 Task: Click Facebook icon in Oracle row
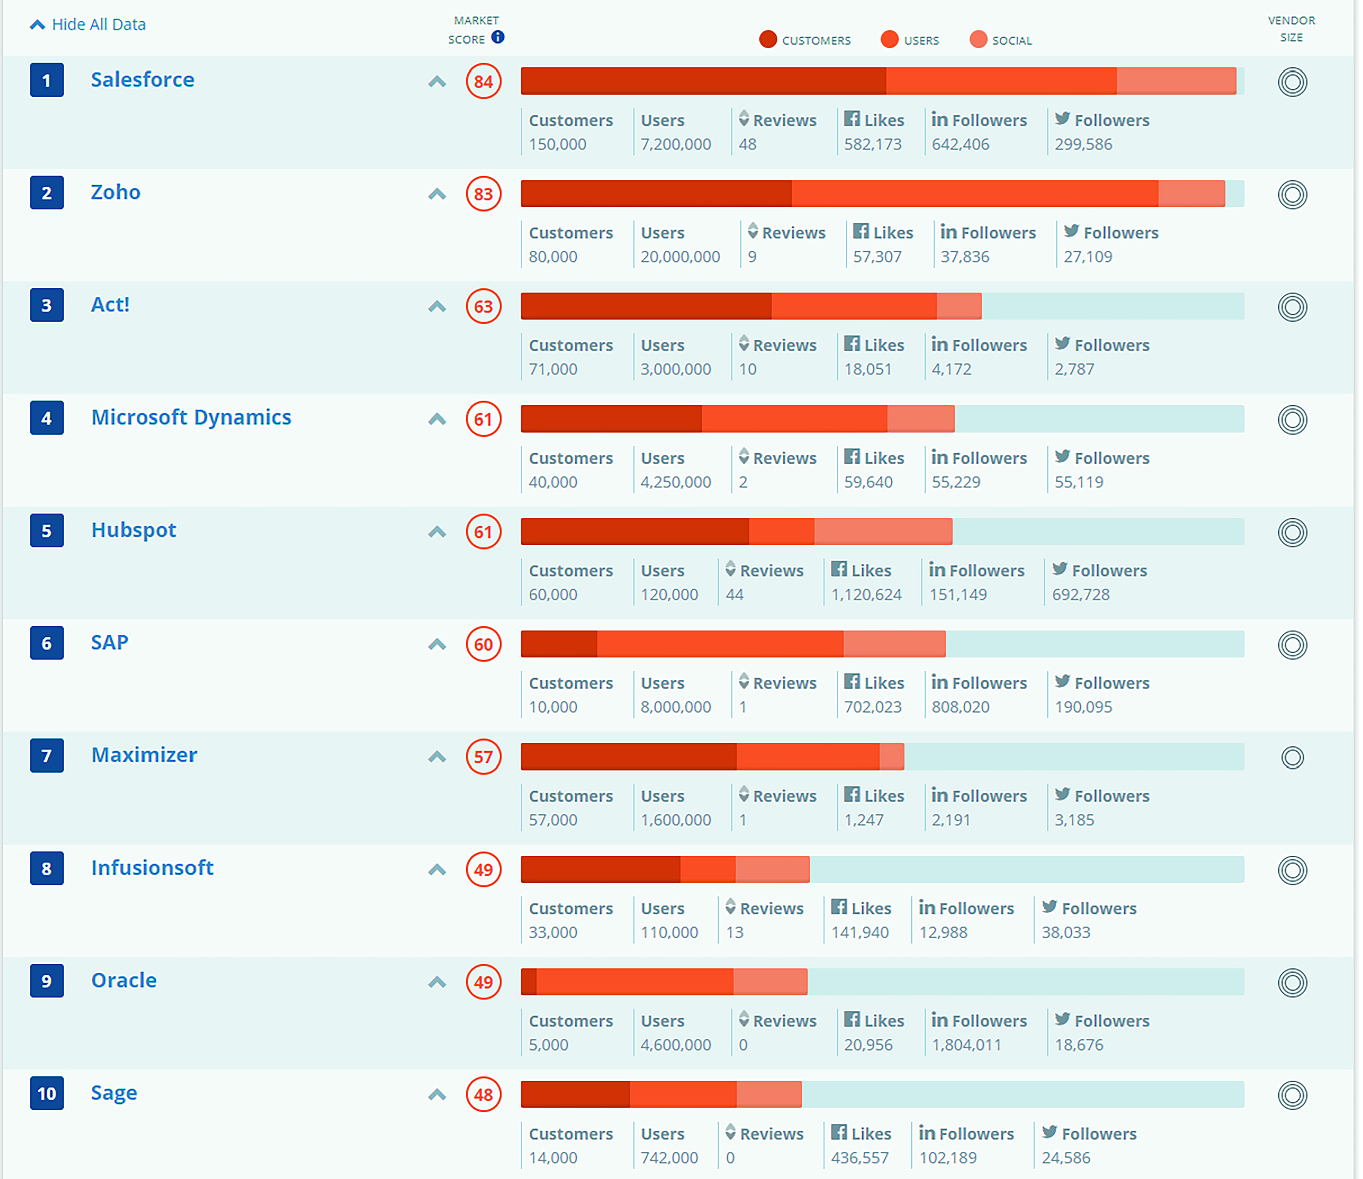852,1019
